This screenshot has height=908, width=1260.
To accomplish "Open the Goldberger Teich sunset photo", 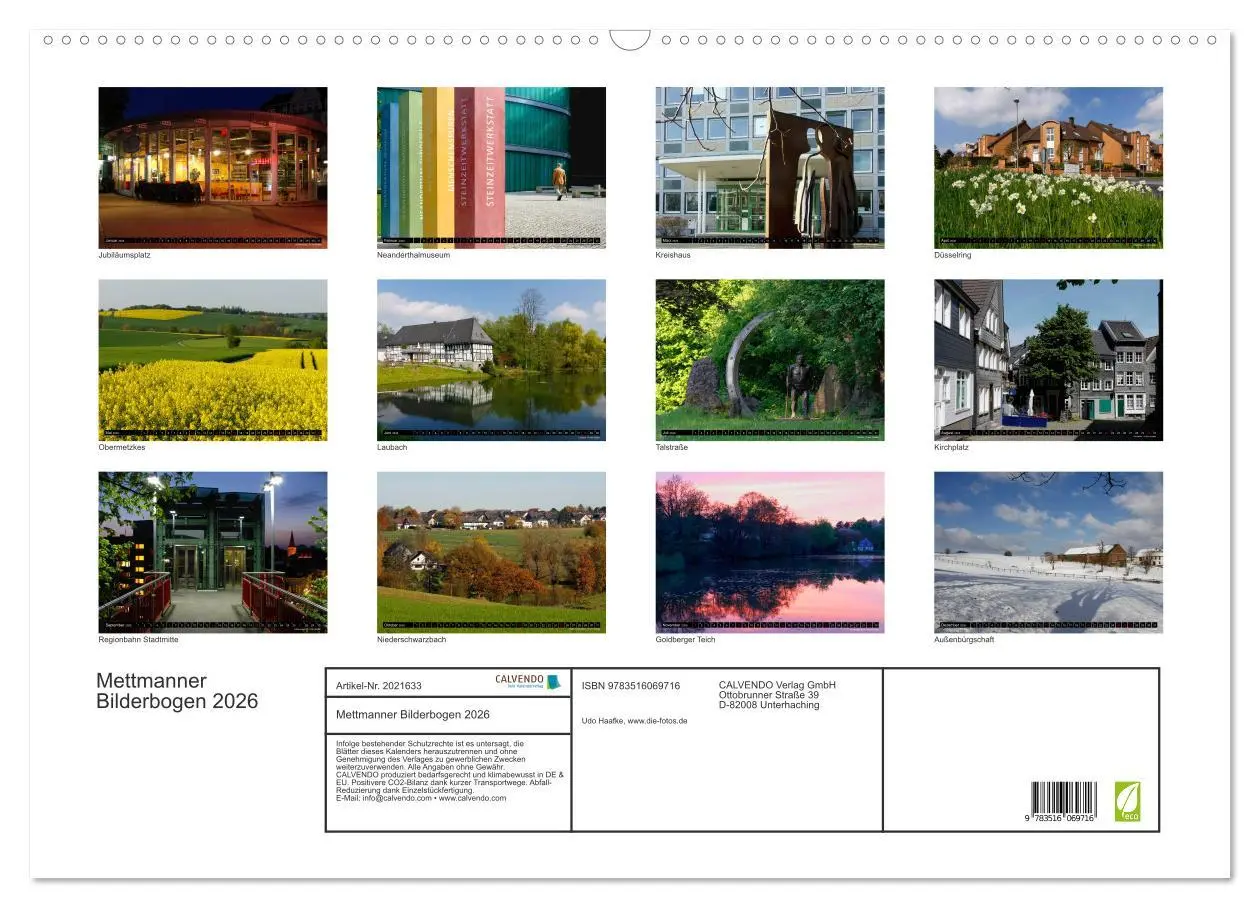I will (x=770, y=552).
